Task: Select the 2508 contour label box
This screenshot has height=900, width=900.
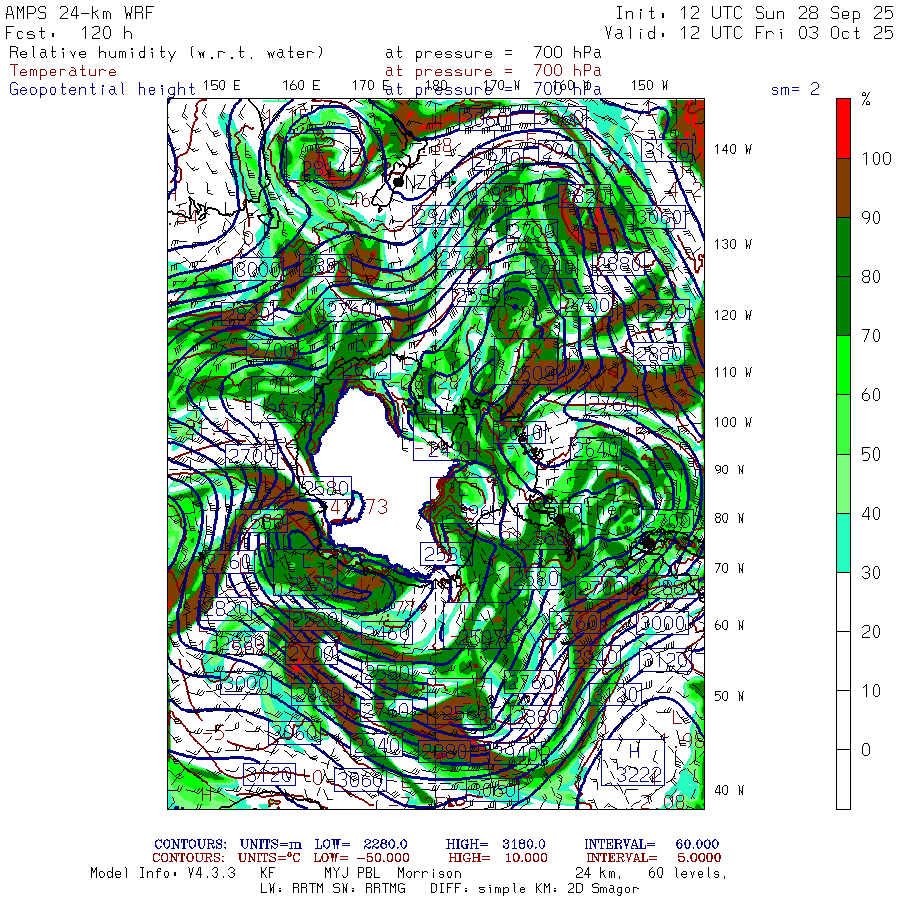Action: click(x=532, y=374)
